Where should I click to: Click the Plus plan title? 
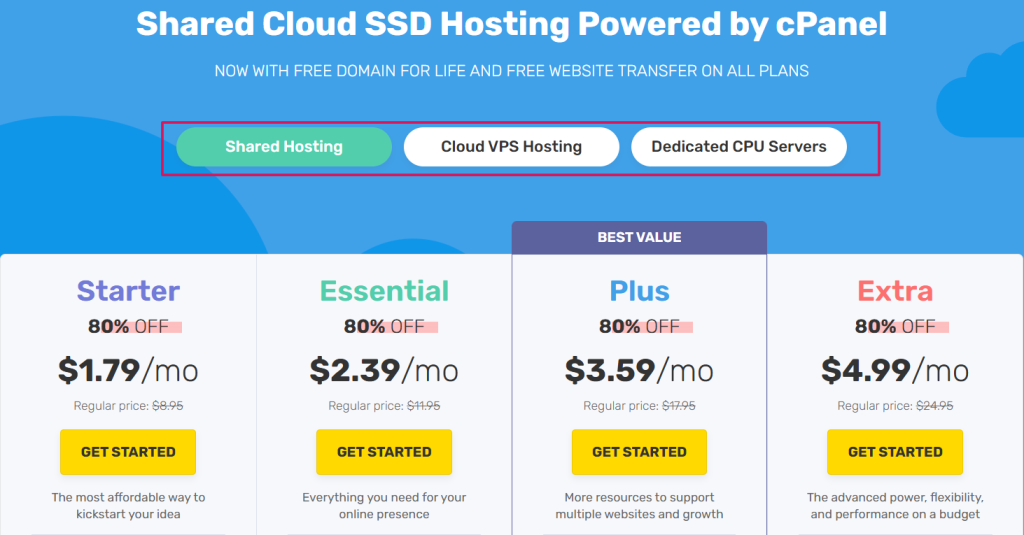coord(639,291)
